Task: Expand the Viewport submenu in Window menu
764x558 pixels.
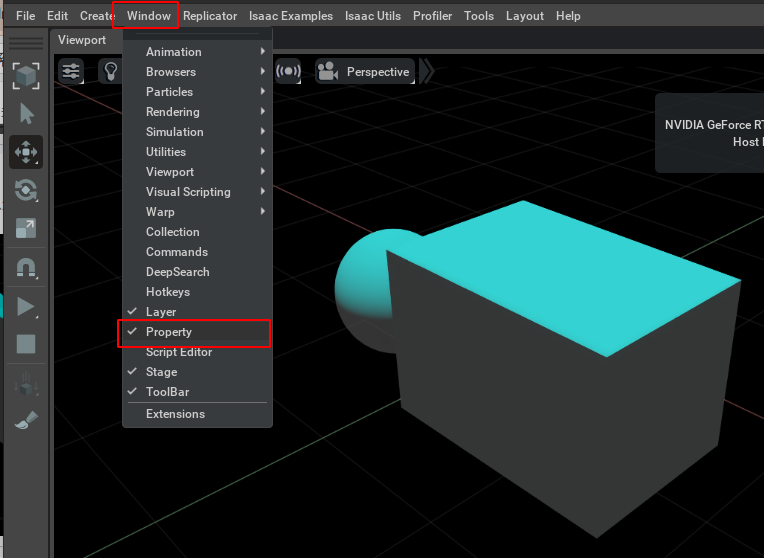Action: click(x=197, y=172)
